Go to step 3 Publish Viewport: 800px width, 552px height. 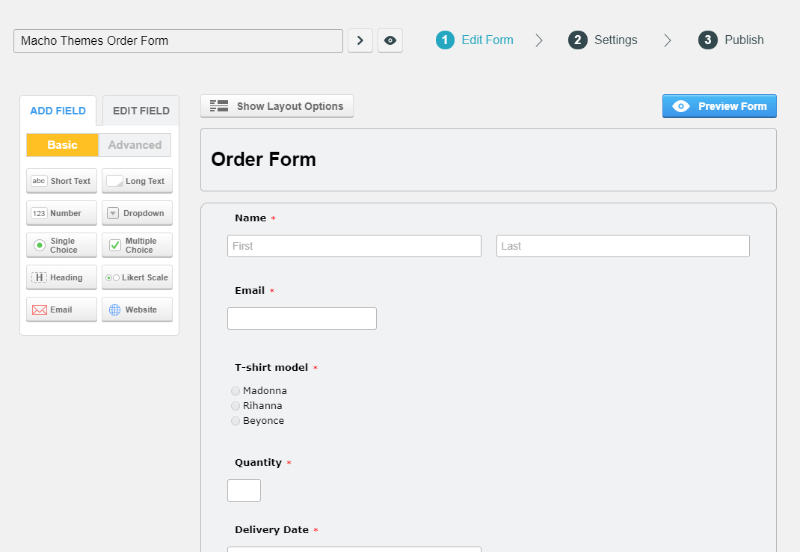point(731,40)
